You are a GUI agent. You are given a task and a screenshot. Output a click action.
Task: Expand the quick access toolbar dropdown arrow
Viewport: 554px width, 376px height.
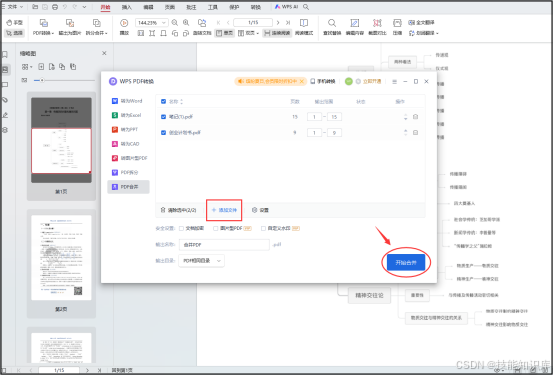(84, 7)
